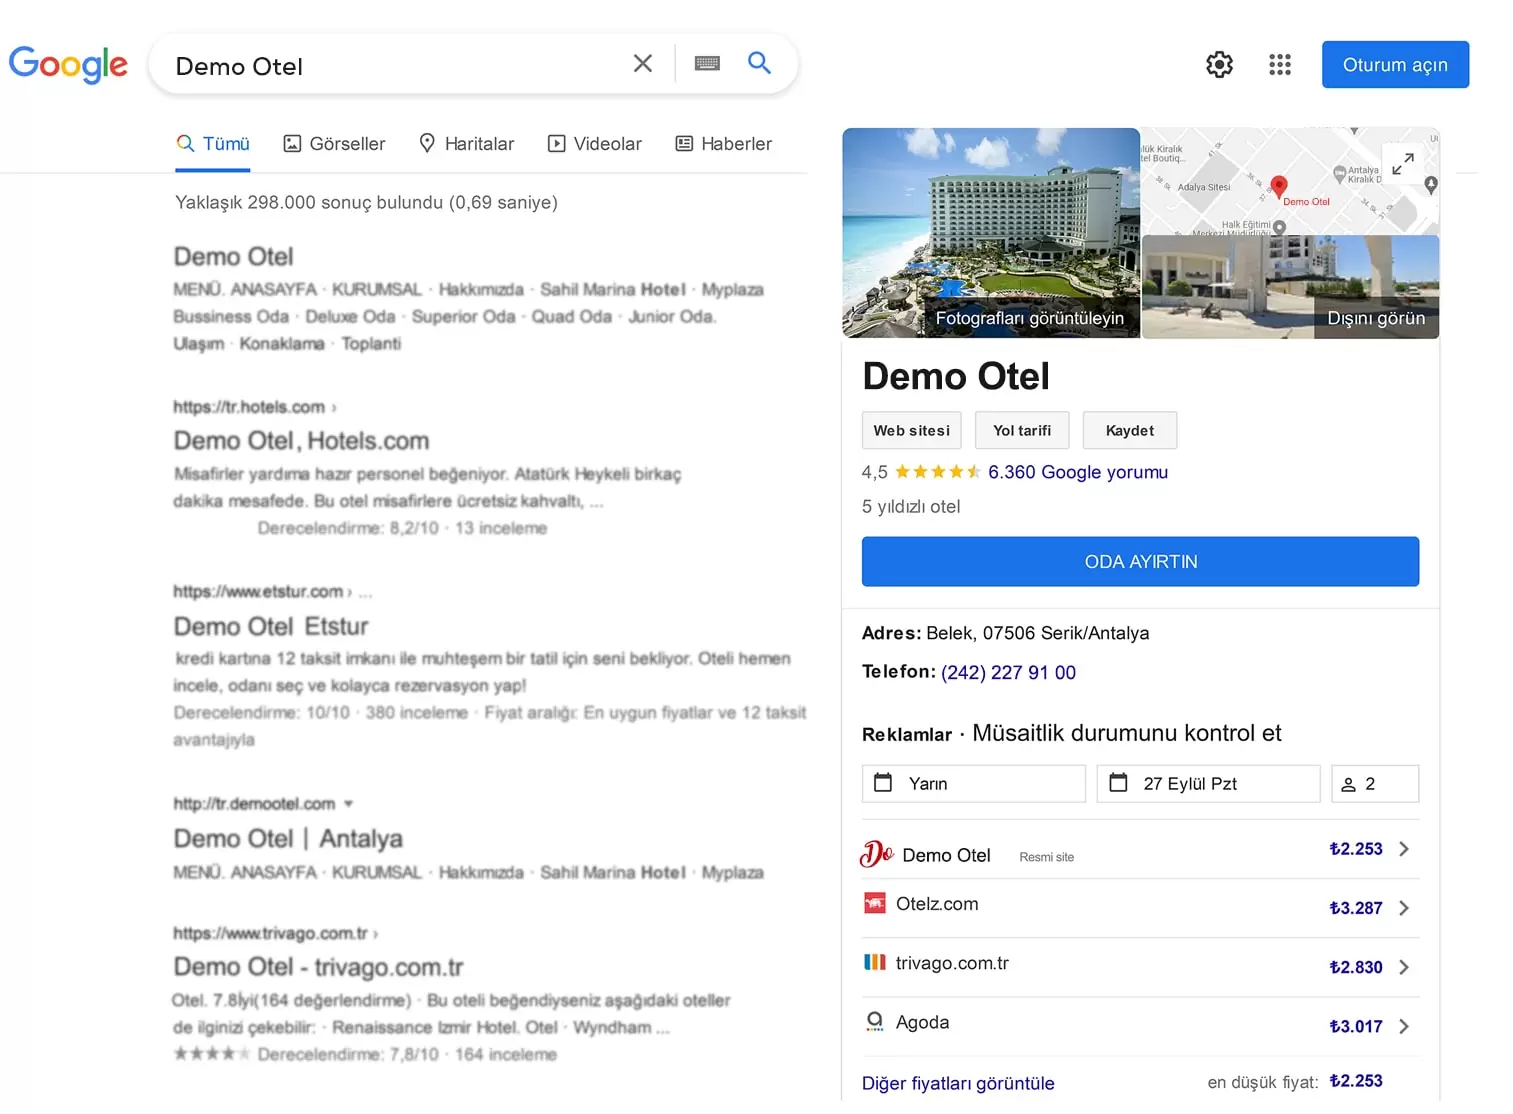1513x1114 pixels.
Task: Click the lowest price ₺2.253 at the bottom
Action: tap(1356, 1081)
